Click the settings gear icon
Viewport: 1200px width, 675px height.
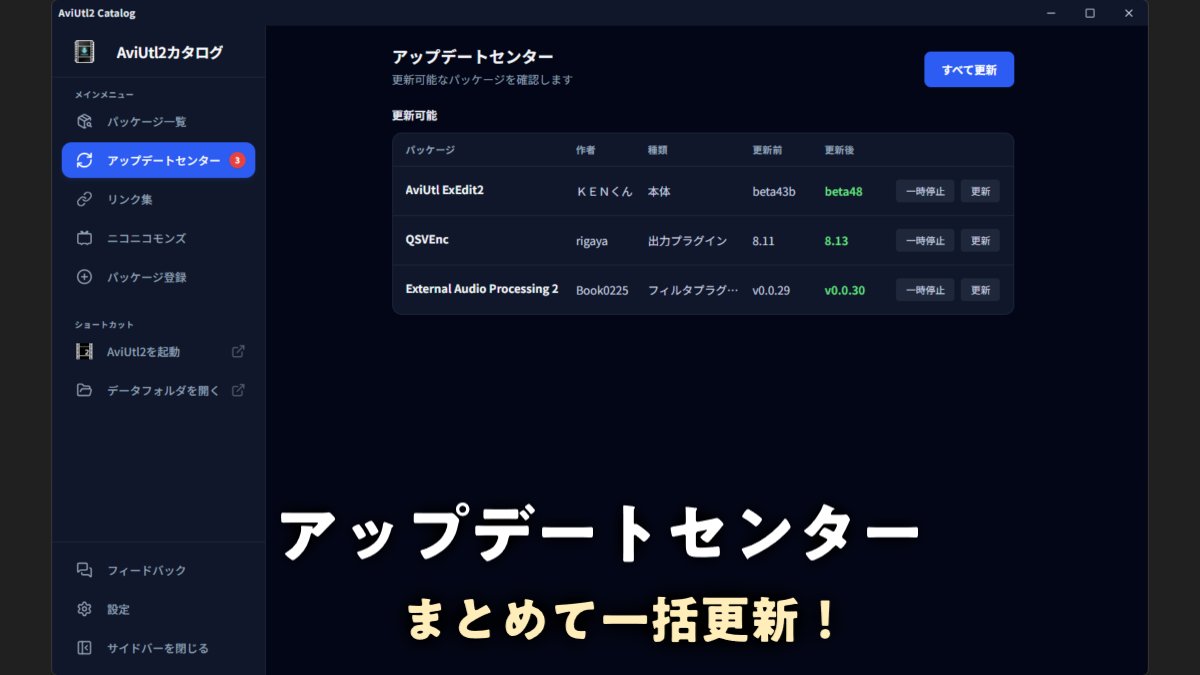click(85, 609)
